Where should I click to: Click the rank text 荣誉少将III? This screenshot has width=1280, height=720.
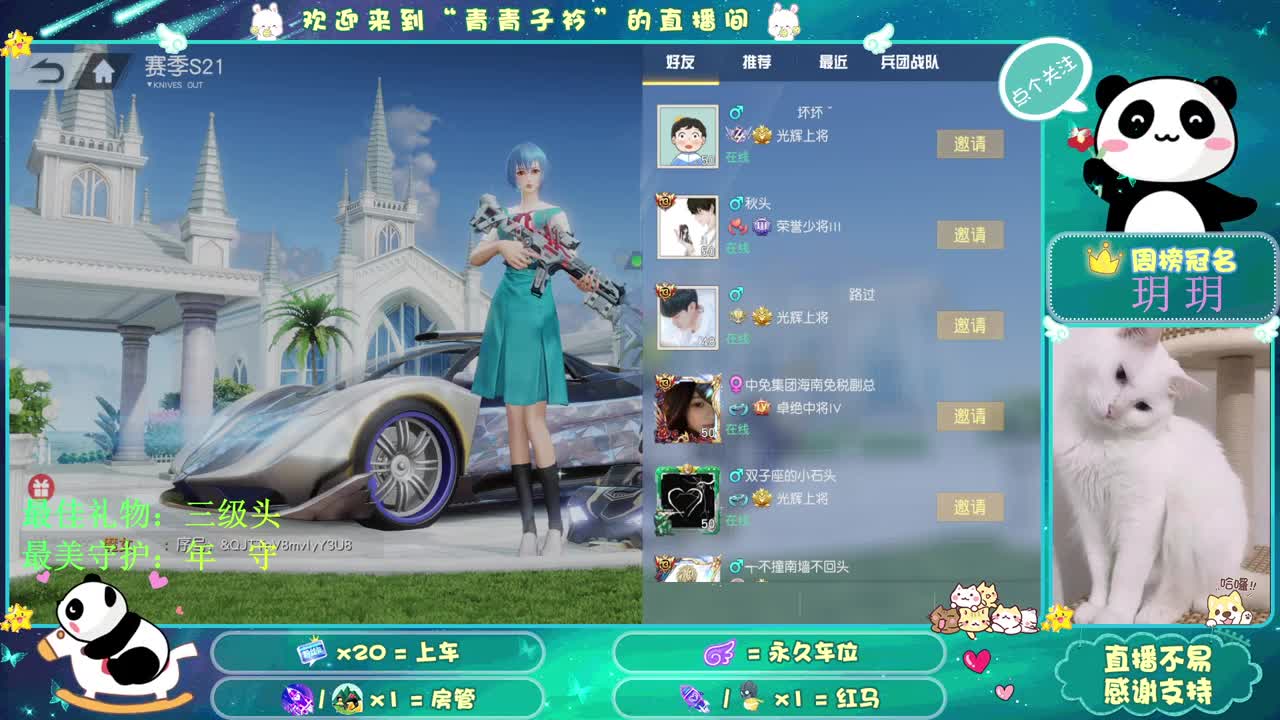(808, 227)
